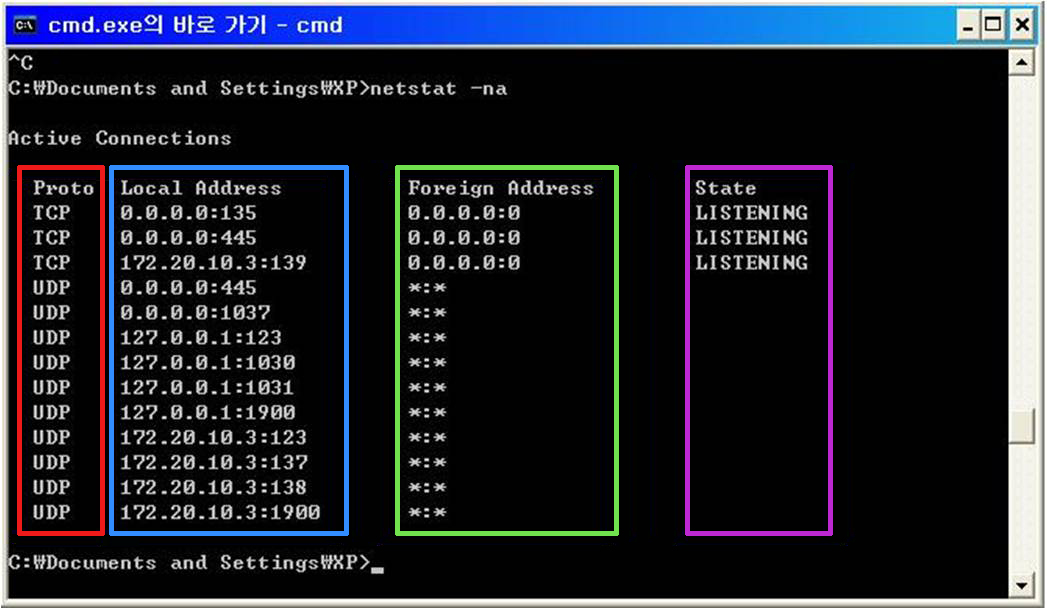
Task: Click the Local Address column header
Action: (201, 188)
